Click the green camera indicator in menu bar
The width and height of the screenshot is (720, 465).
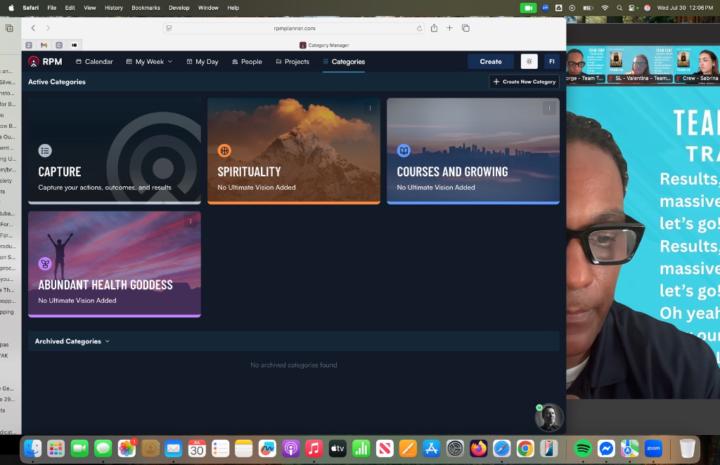pyautogui.click(x=528, y=8)
